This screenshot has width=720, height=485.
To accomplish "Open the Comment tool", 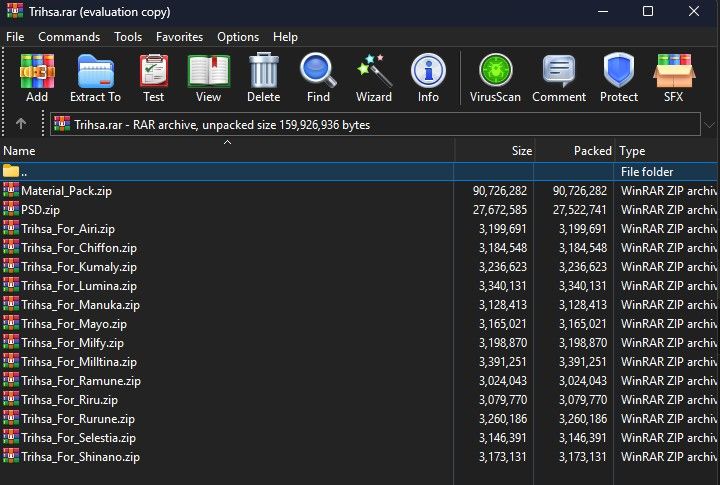I will tap(558, 71).
